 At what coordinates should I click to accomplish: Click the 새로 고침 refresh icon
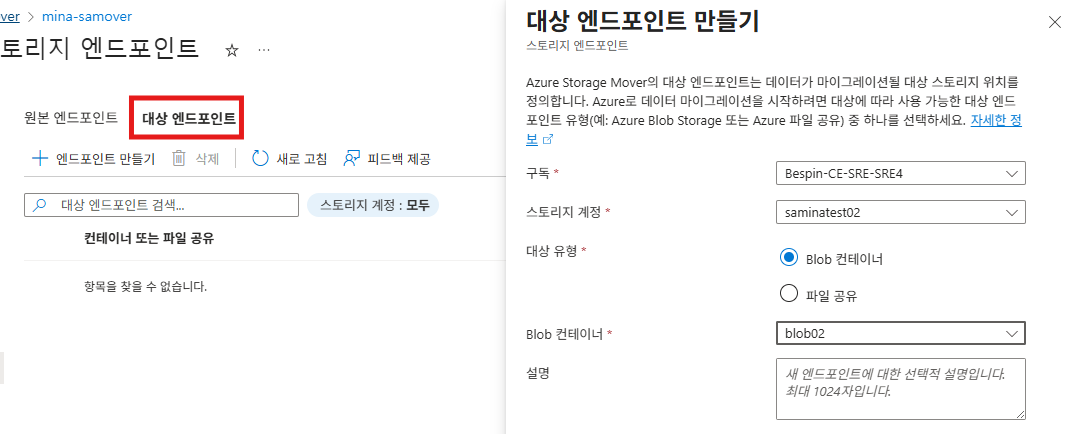[x=260, y=159]
